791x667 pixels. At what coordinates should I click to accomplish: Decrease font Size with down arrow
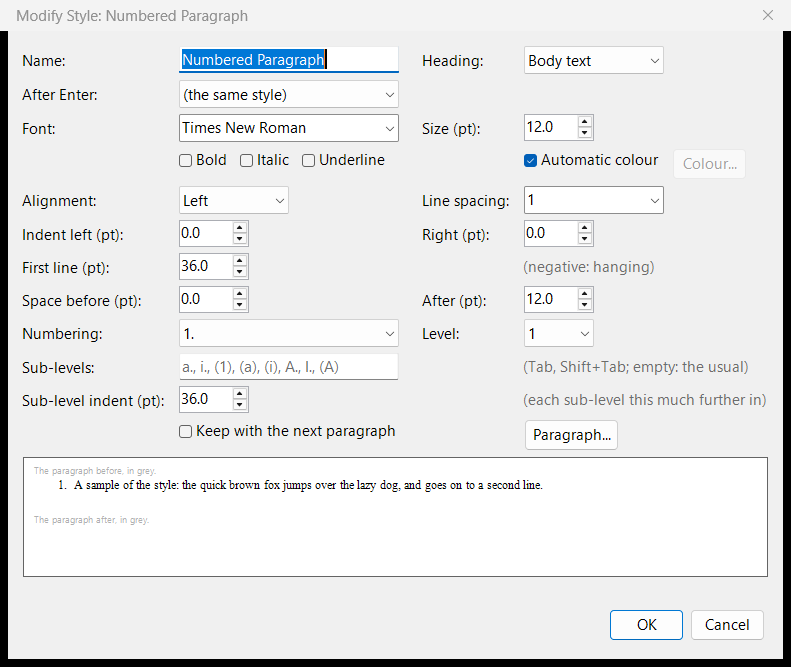point(585,133)
